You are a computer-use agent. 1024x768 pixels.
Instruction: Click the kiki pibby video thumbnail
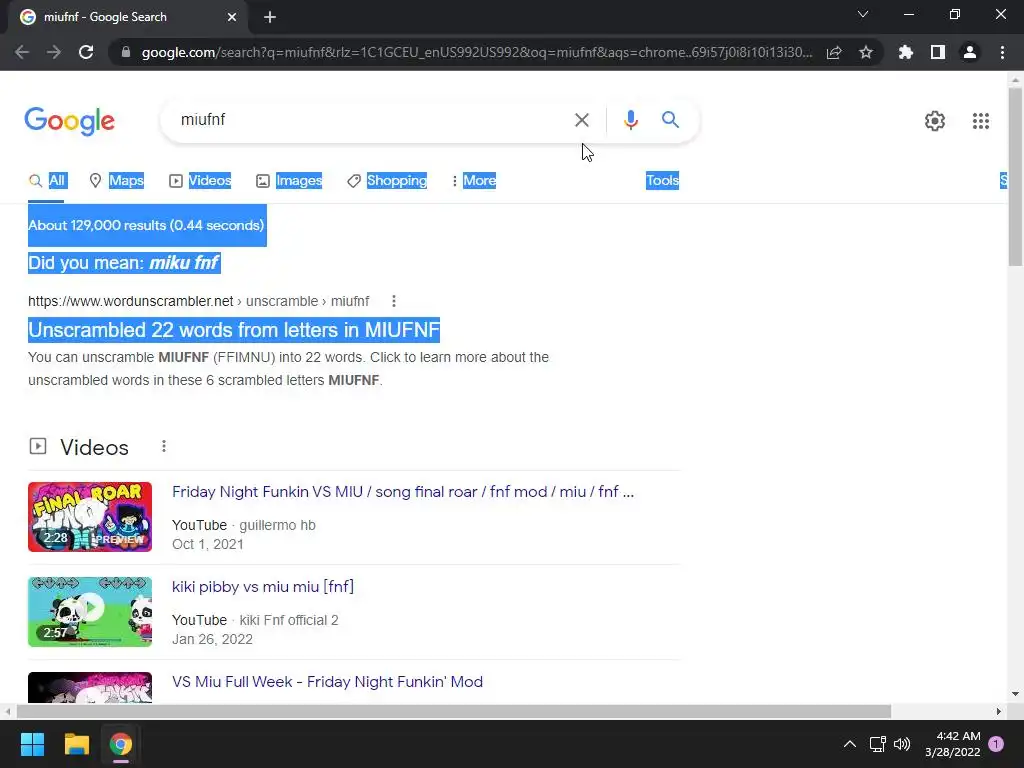click(x=90, y=612)
